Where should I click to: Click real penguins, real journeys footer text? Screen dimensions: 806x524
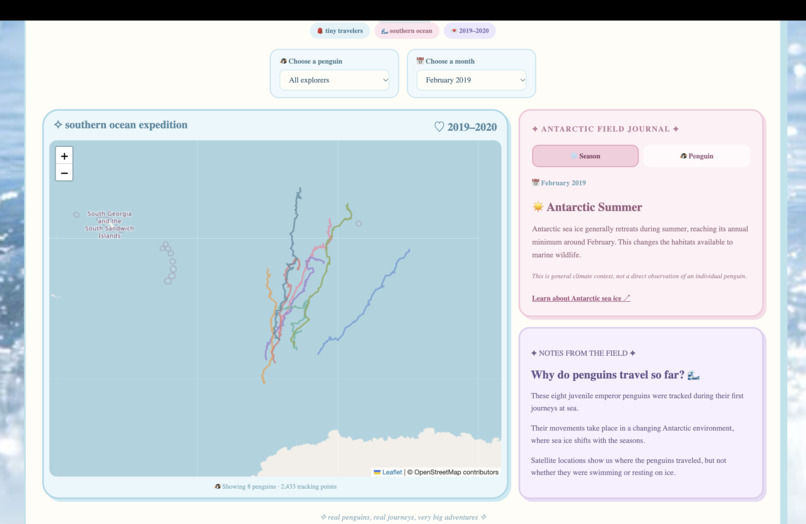[403, 517]
